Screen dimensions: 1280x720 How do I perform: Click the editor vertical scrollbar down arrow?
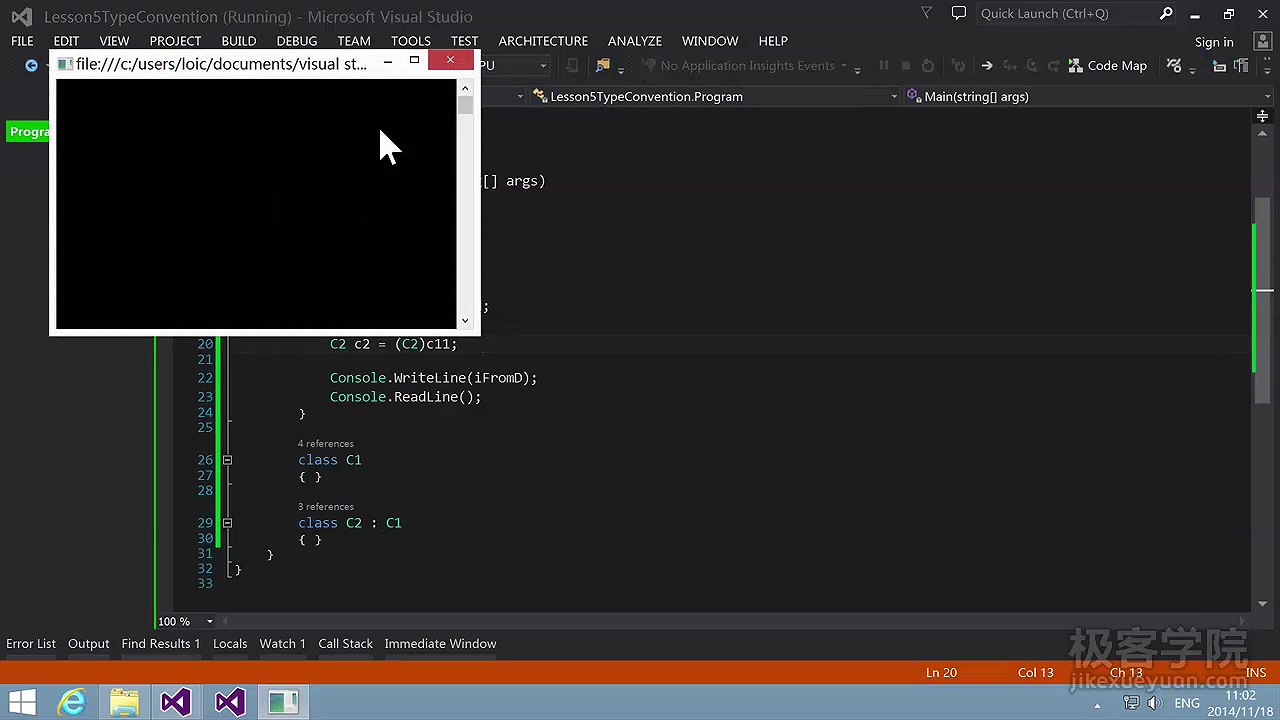point(1262,603)
